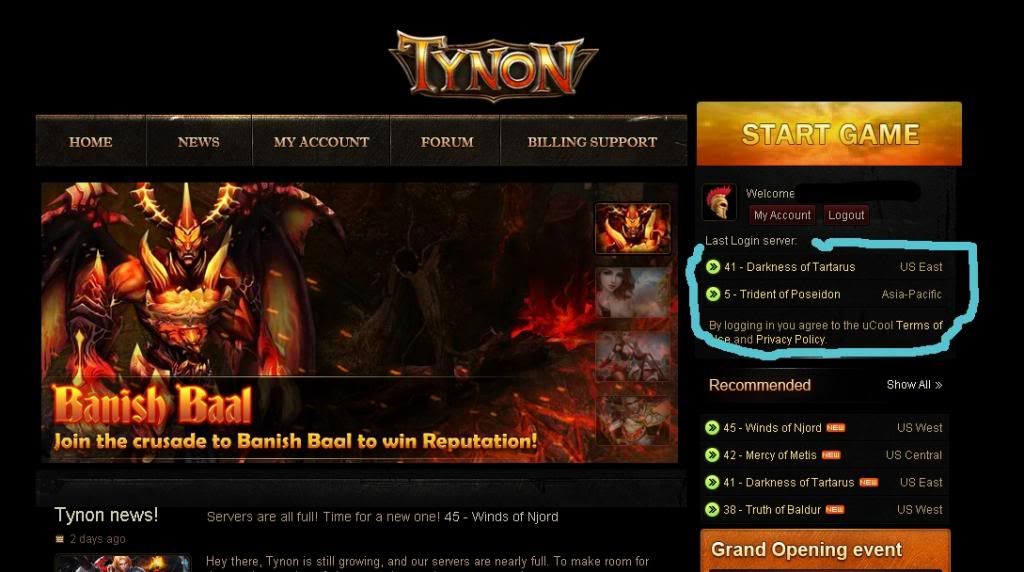
Task: Select the red-haired woman banner thumbnail
Action: pyautogui.click(x=632, y=292)
